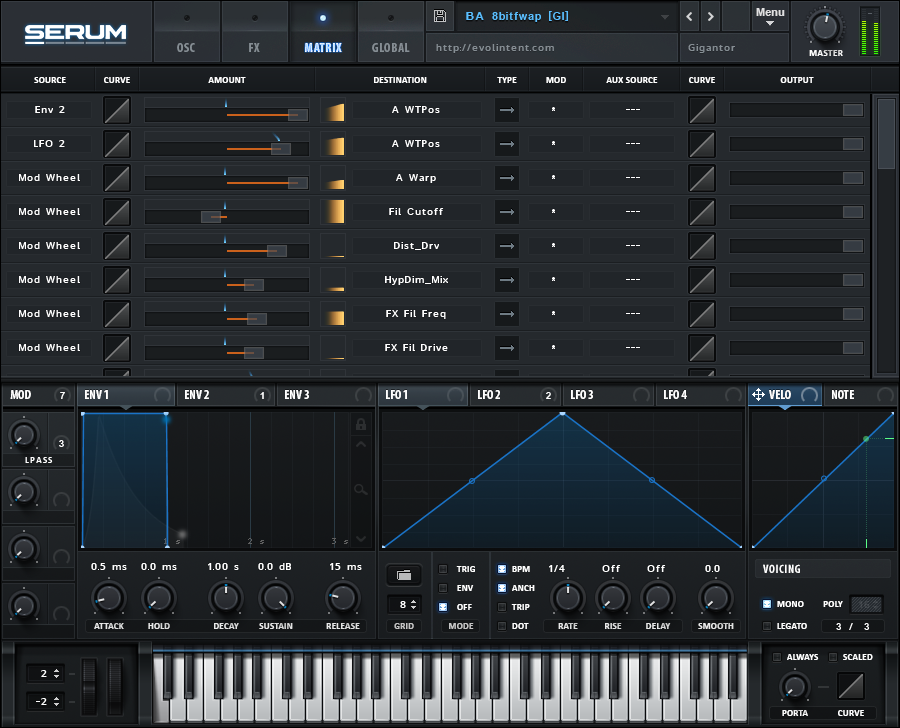Switch to the OSC tab
This screenshot has height=728, width=900.
[x=186, y=32]
